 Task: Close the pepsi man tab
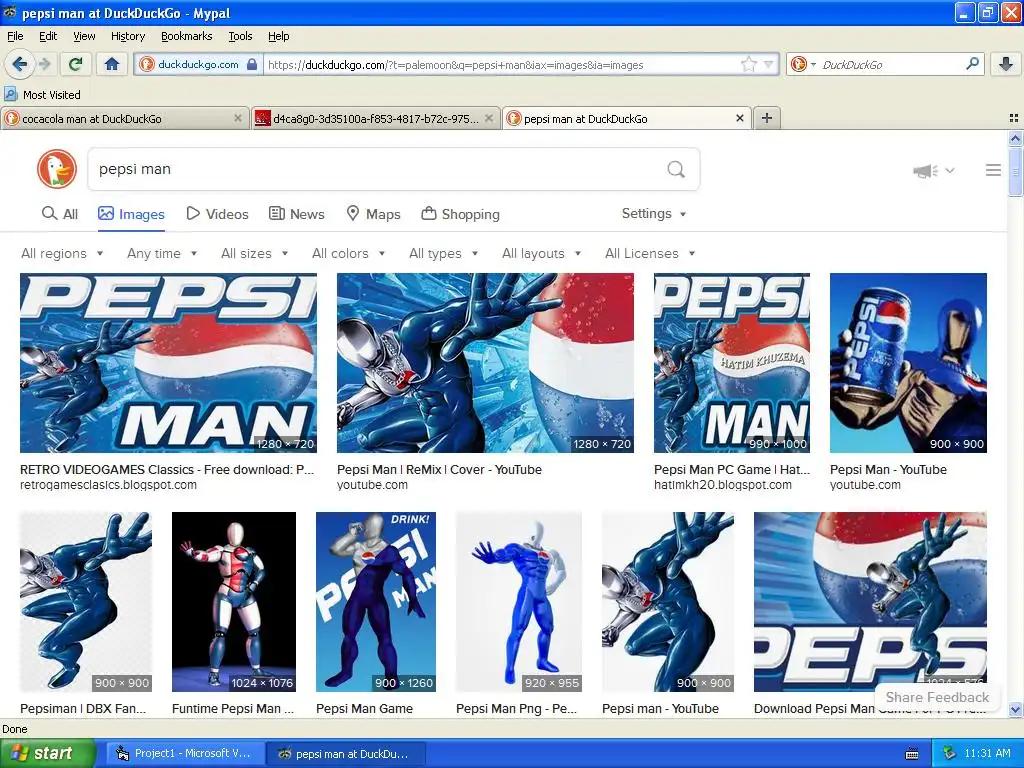pyautogui.click(x=739, y=118)
